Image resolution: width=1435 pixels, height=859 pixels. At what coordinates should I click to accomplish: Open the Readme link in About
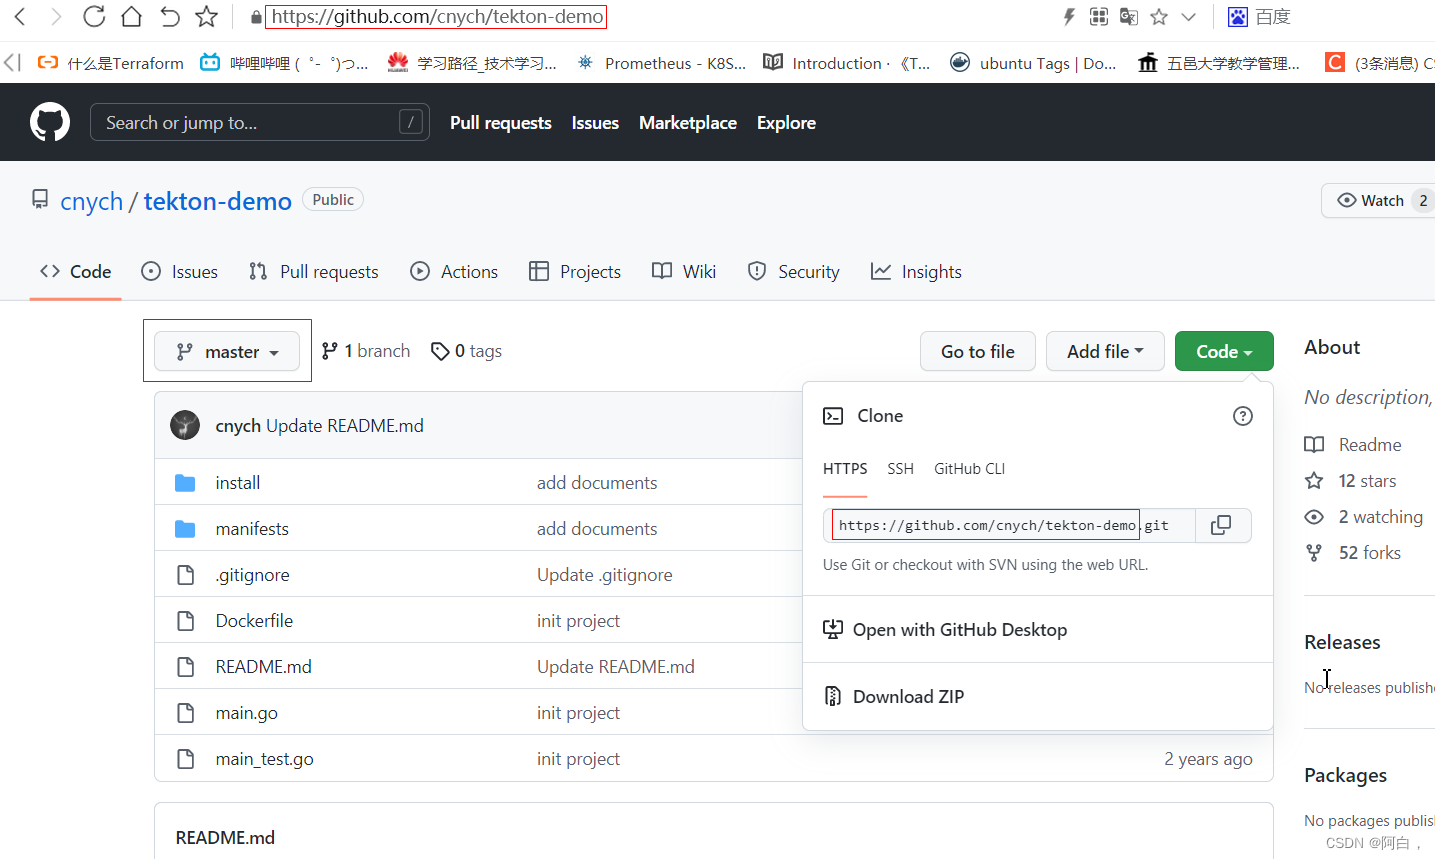coord(1353,445)
